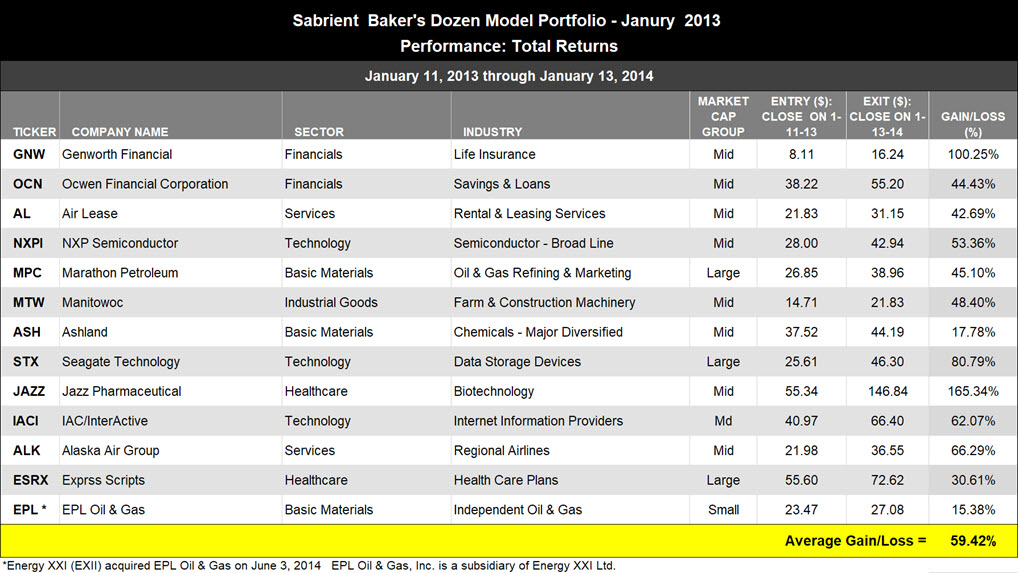Select the 59.42% average value
This screenshot has width=1019, height=573.
click(973, 541)
